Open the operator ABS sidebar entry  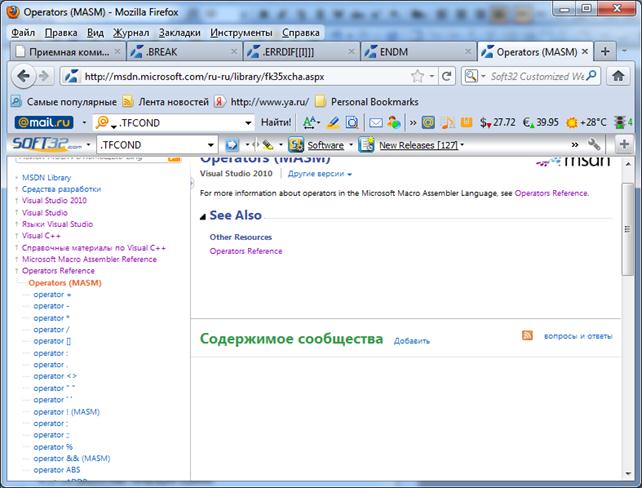tap(57, 470)
